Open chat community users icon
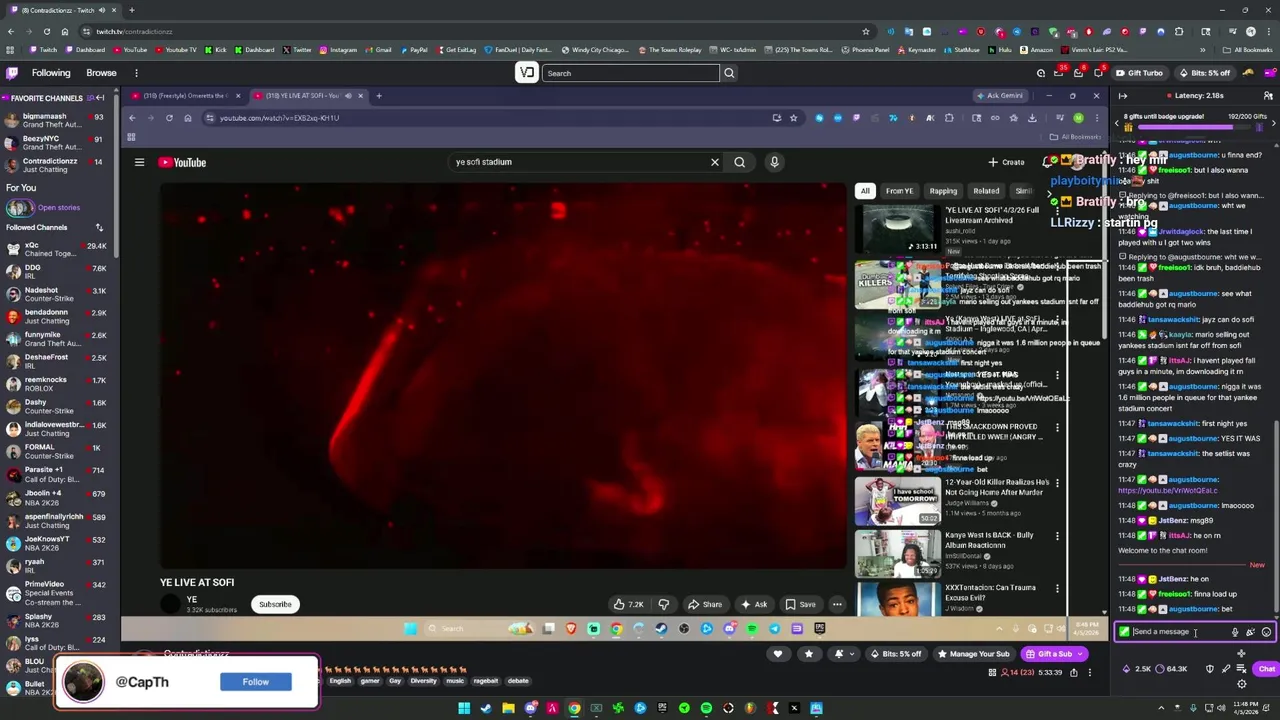This screenshot has height=720, width=1280. coord(1268,96)
